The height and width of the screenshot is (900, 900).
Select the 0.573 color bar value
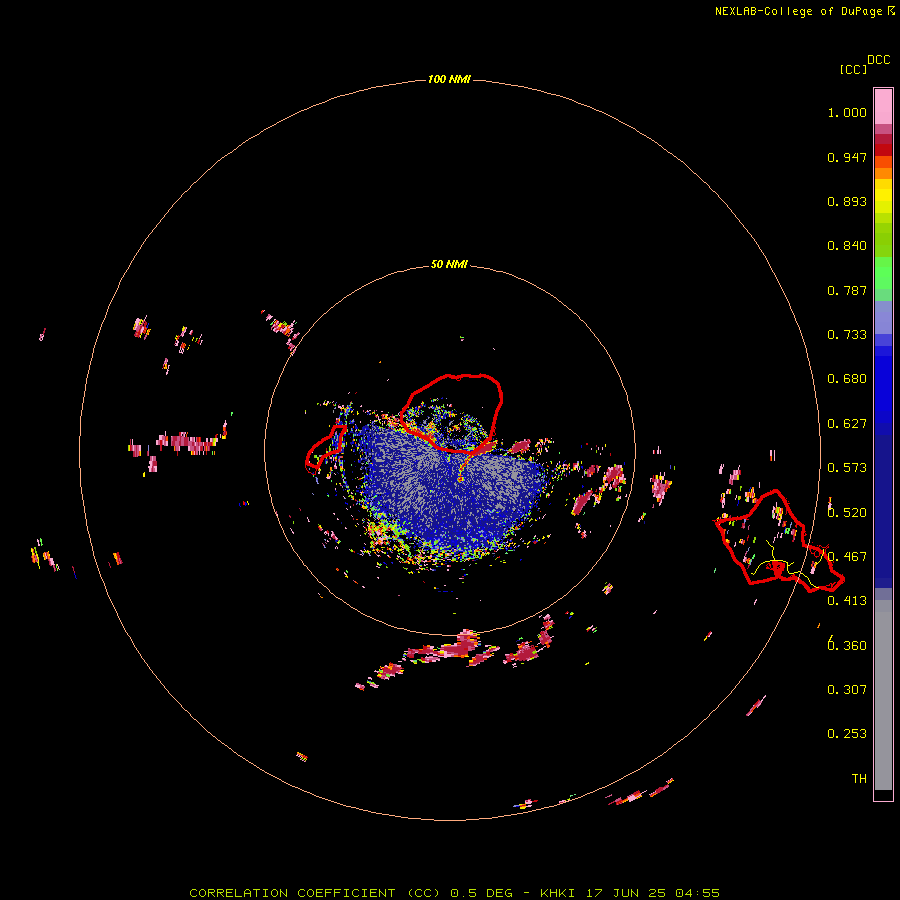coord(847,468)
